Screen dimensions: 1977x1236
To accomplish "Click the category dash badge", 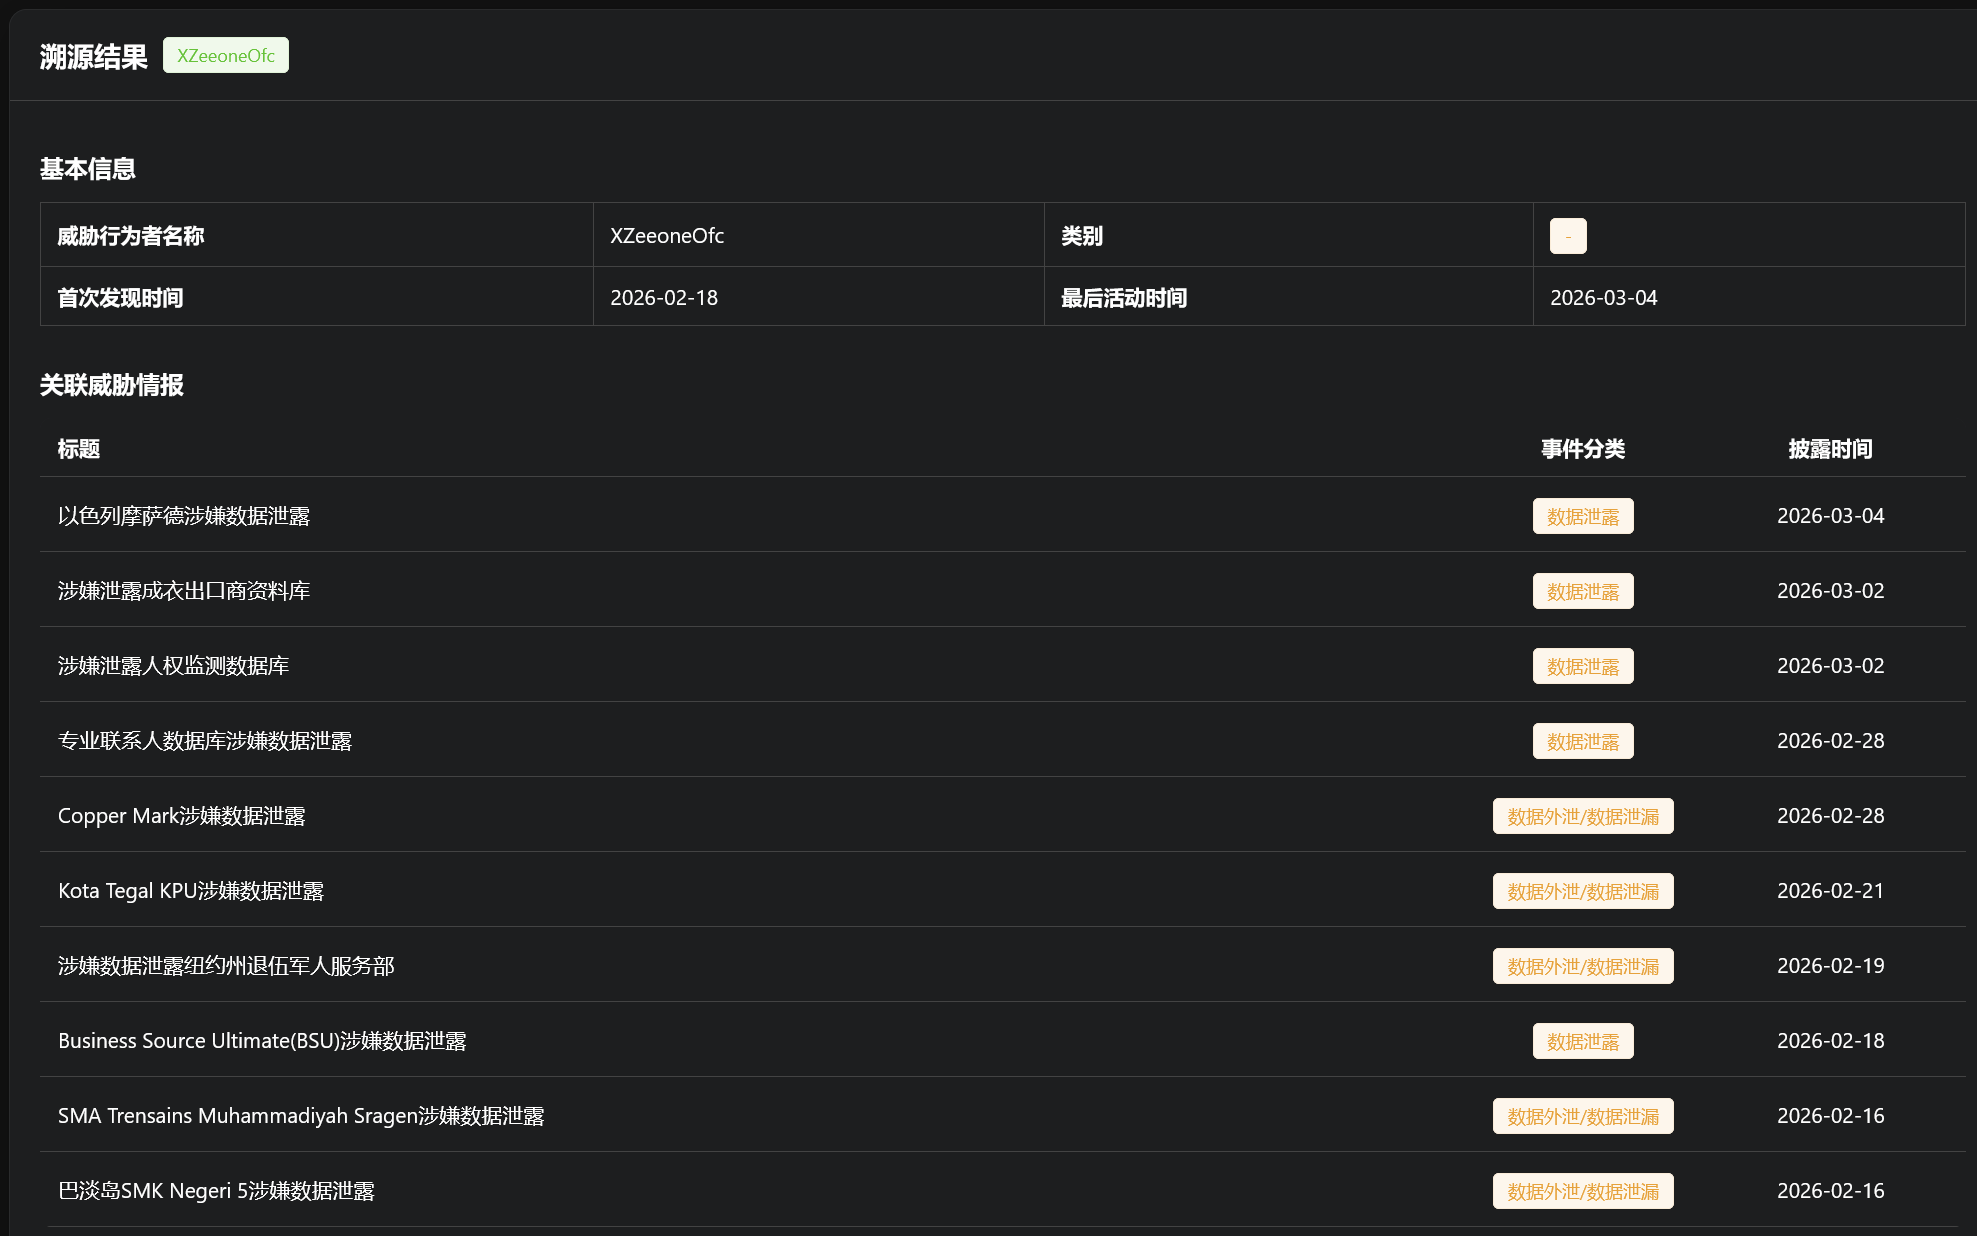I will [x=1567, y=236].
